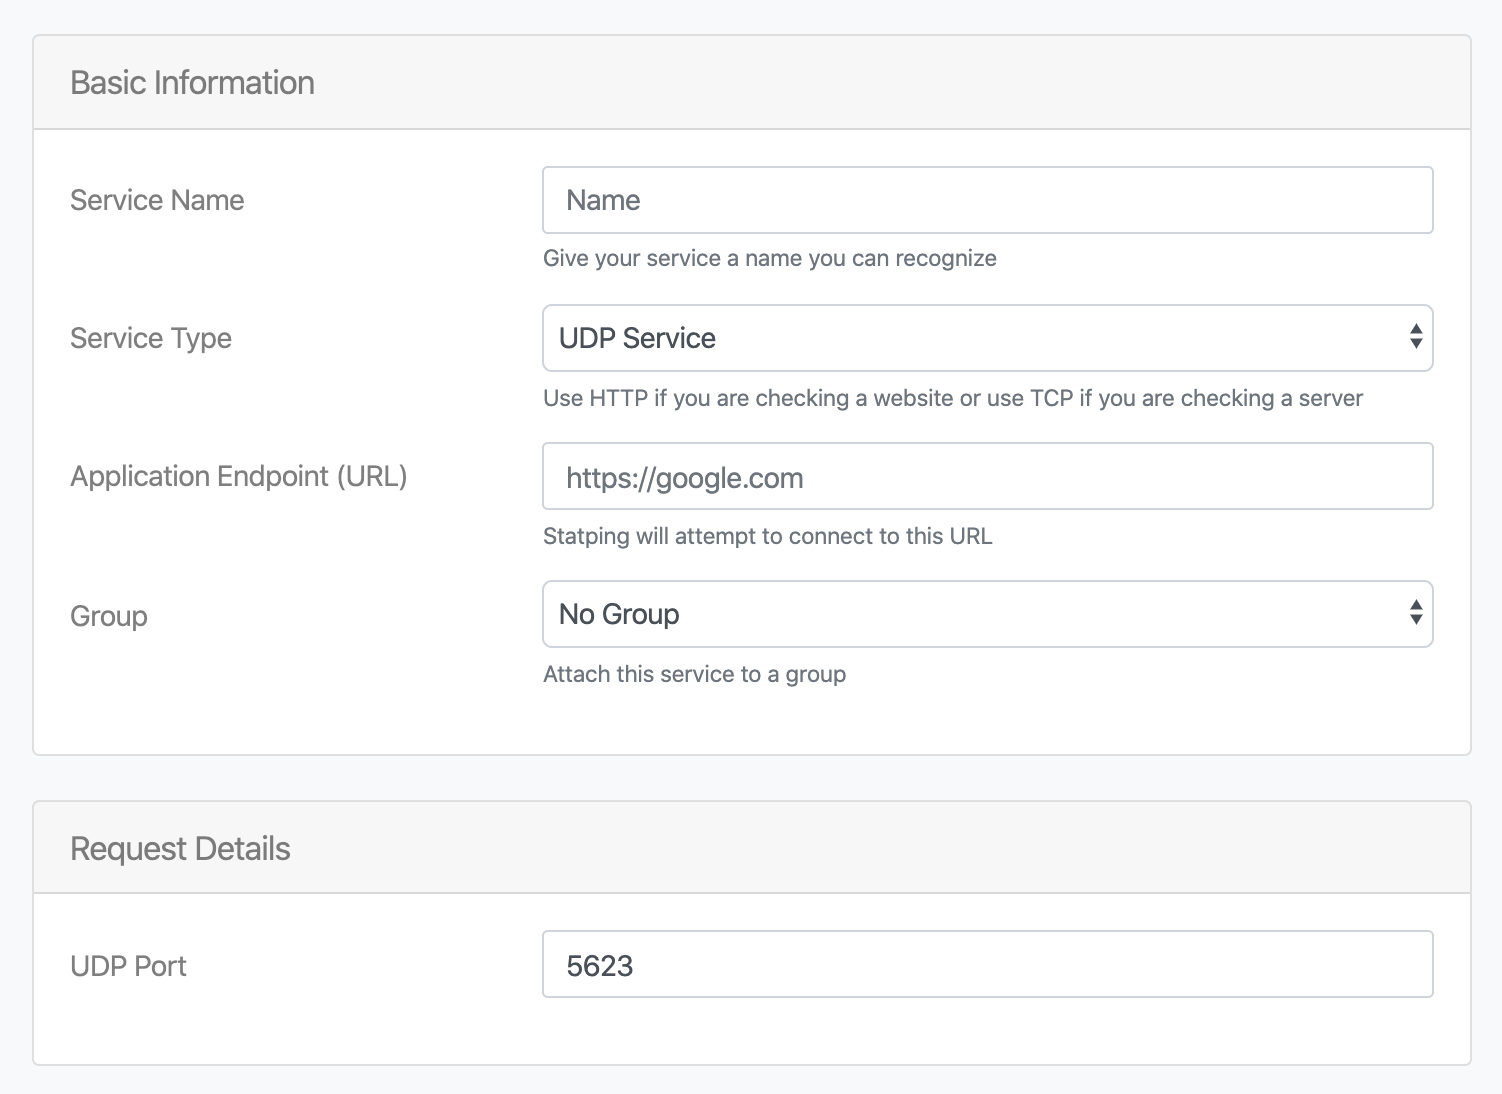Click the Name placeholder text box

coord(602,200)
